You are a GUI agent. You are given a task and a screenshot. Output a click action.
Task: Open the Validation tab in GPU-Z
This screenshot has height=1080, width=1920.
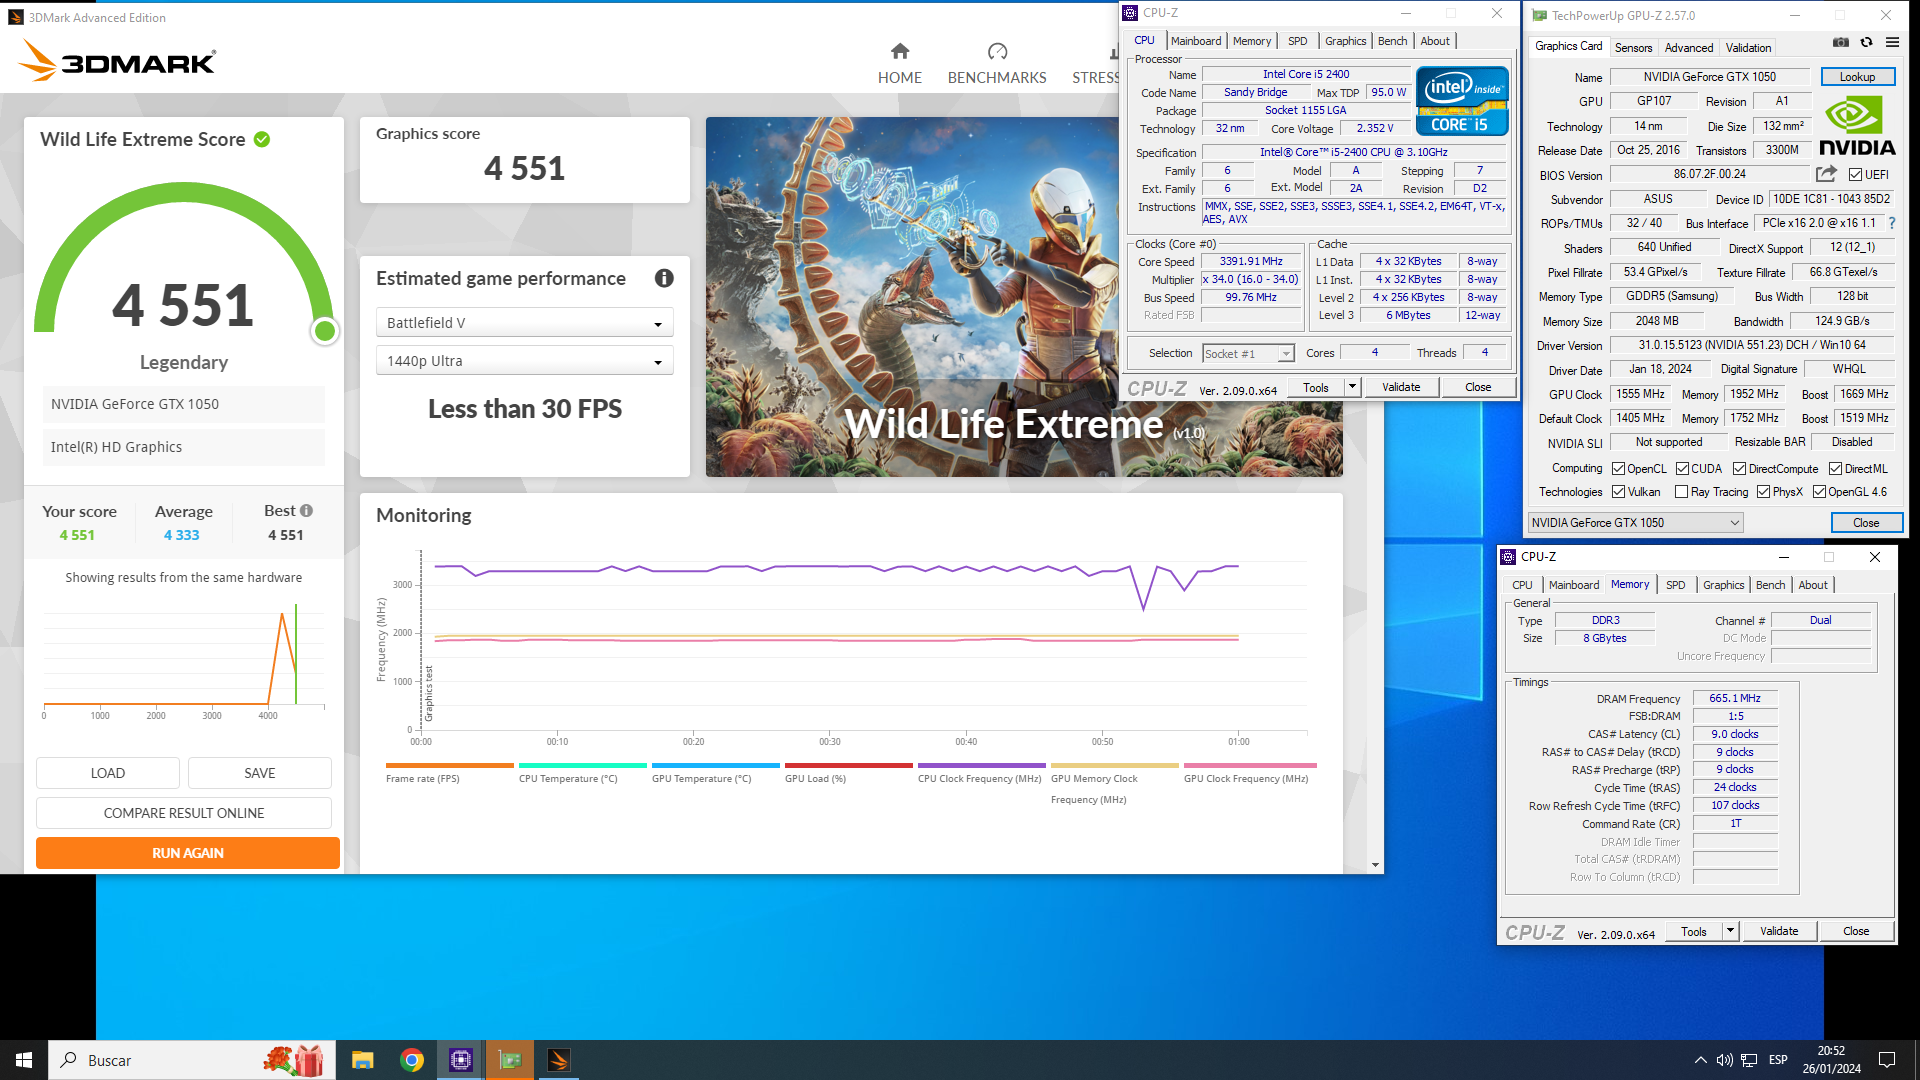[1748, 48]
